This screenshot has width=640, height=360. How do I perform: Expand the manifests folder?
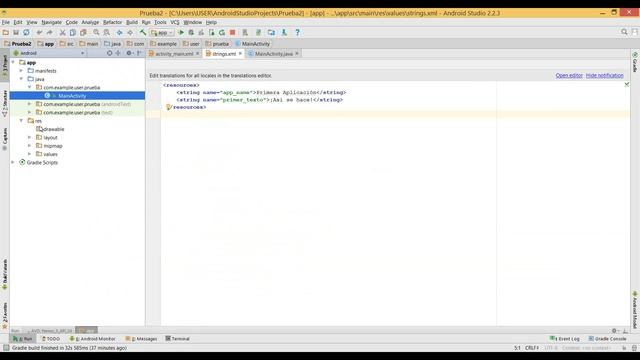coord(21,71)
